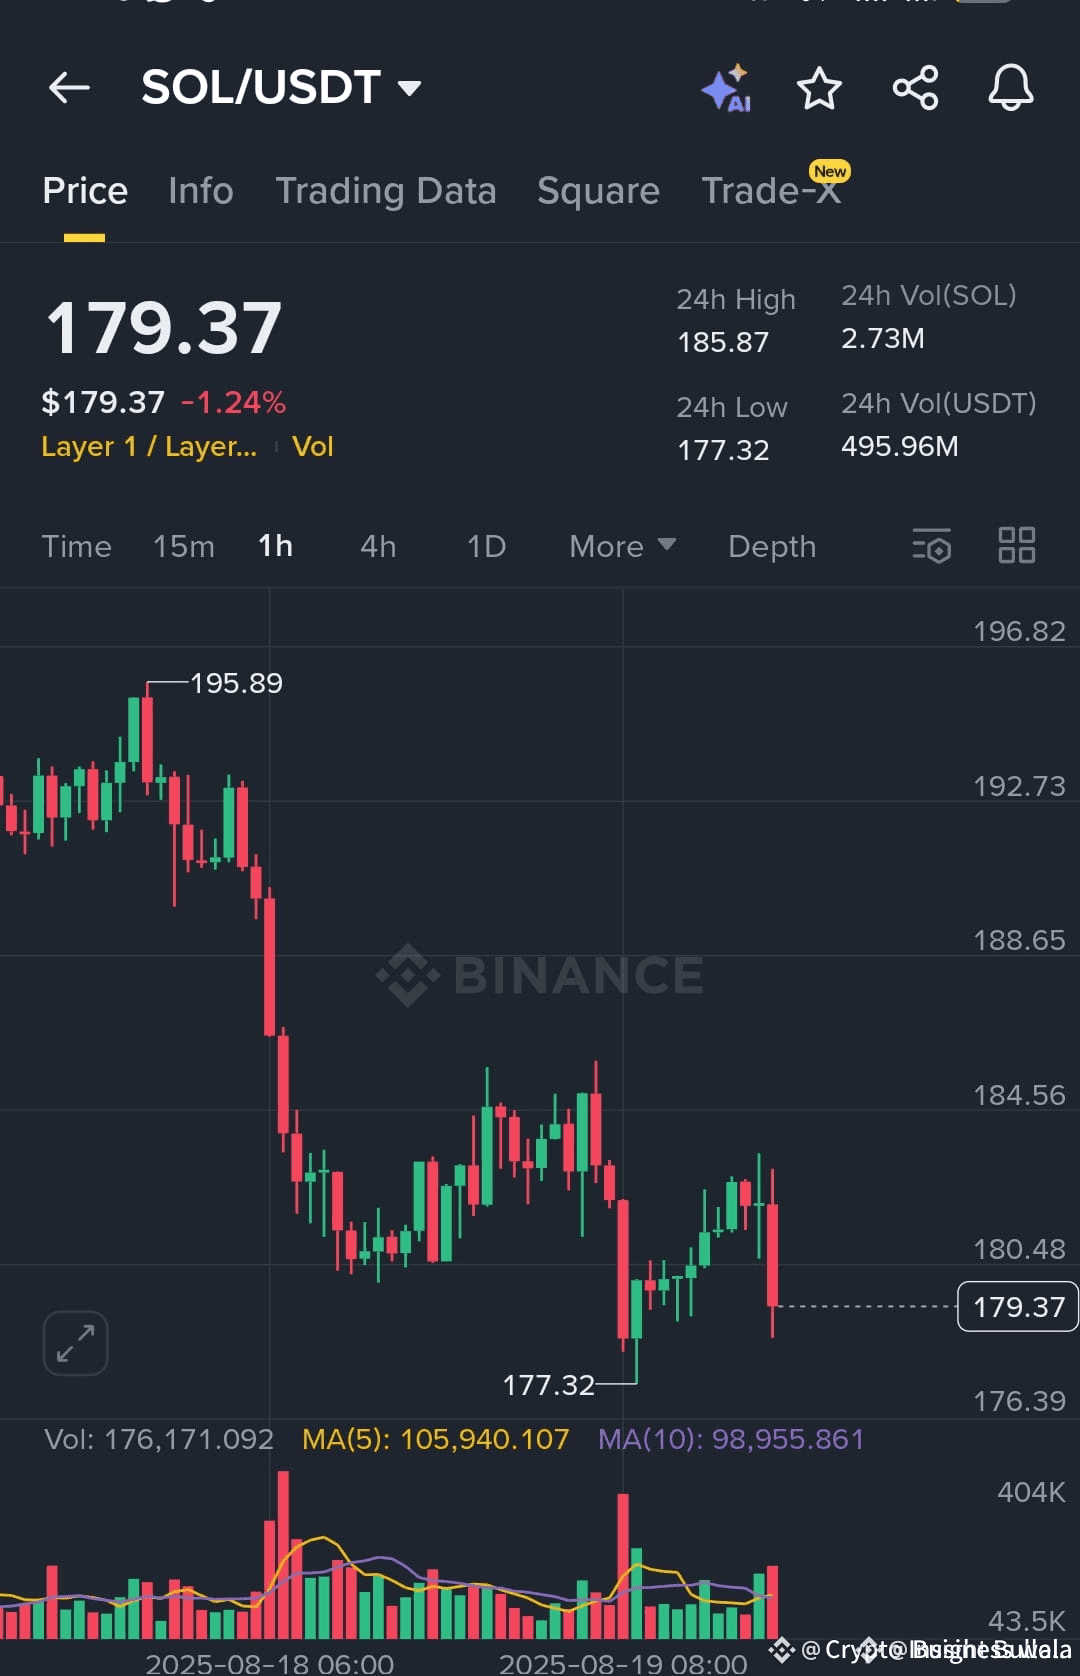Open the Trading Data tab
This screenshot has width=1080, height=1676.
click(x=386, y=191)
